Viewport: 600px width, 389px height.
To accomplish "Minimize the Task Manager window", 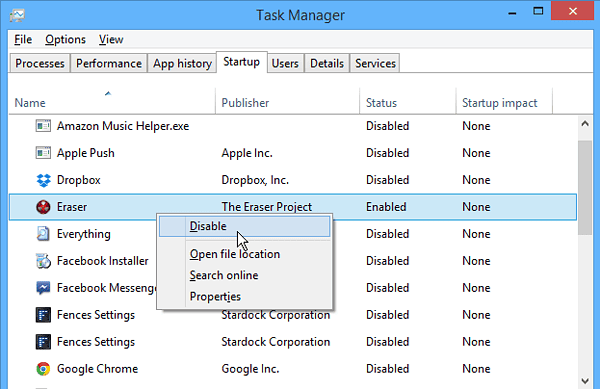I will tap(512, 12).
